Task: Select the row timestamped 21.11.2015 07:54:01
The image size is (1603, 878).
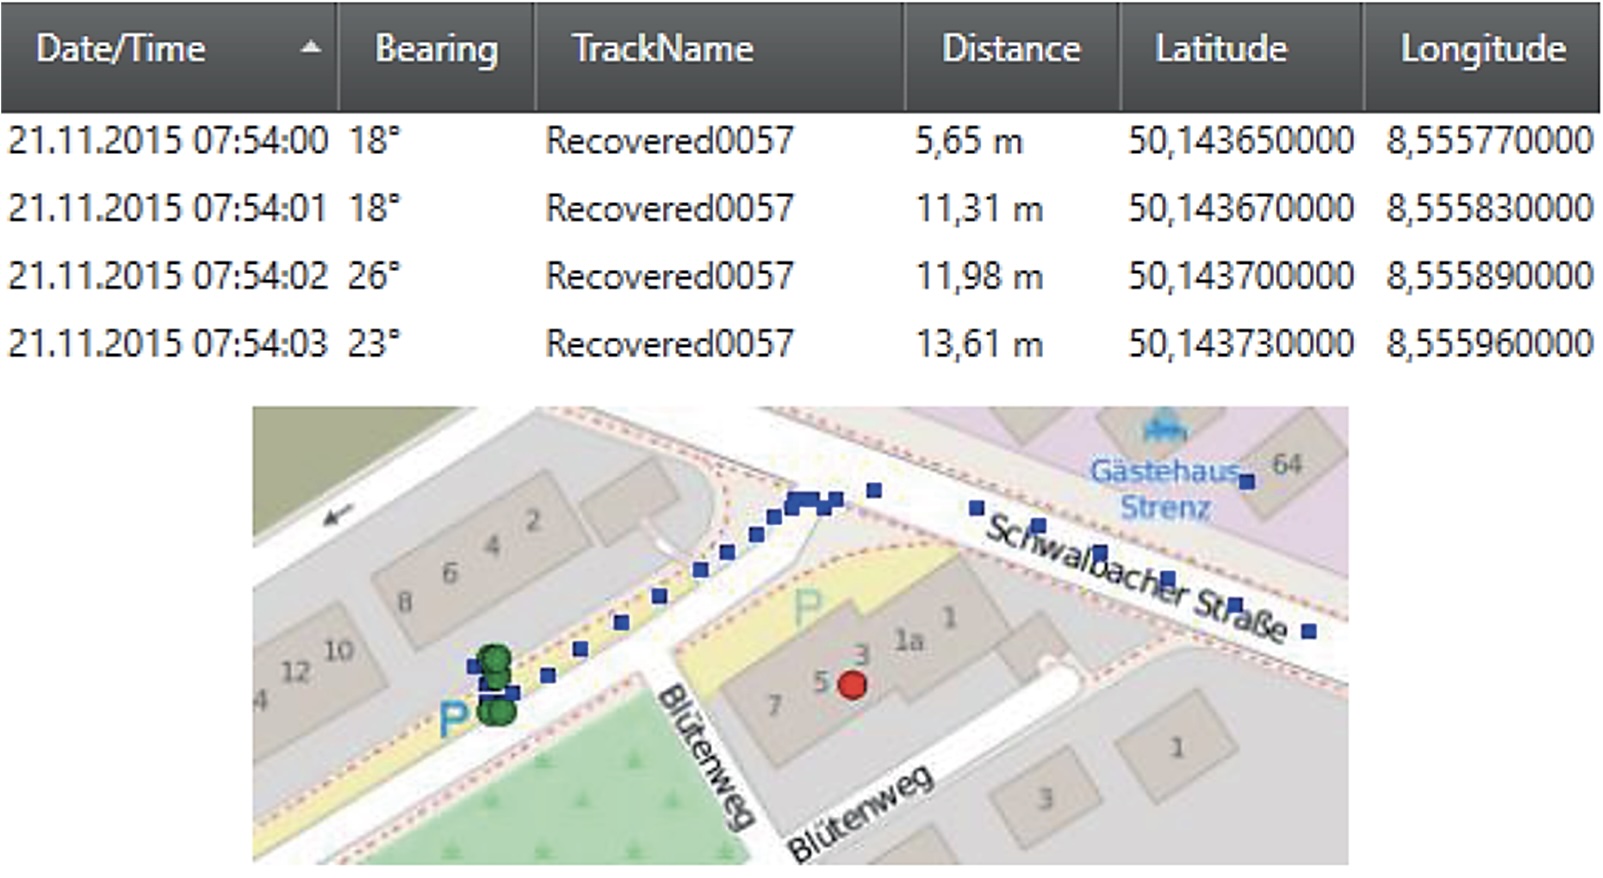Action: click(x=801, y=209)
